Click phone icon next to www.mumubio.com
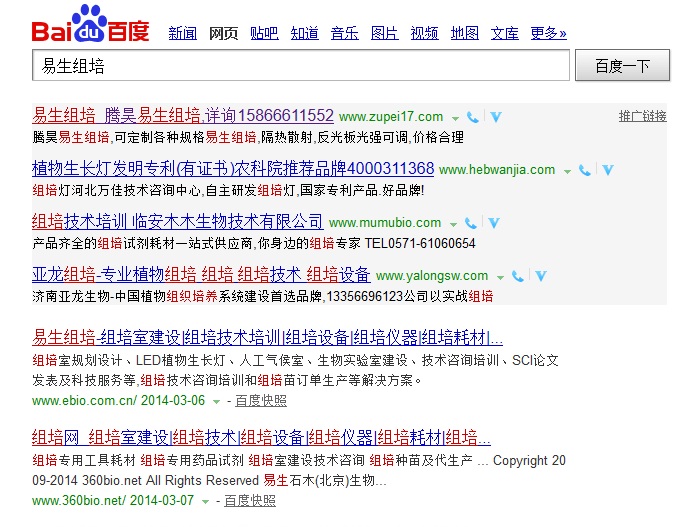 471,223
